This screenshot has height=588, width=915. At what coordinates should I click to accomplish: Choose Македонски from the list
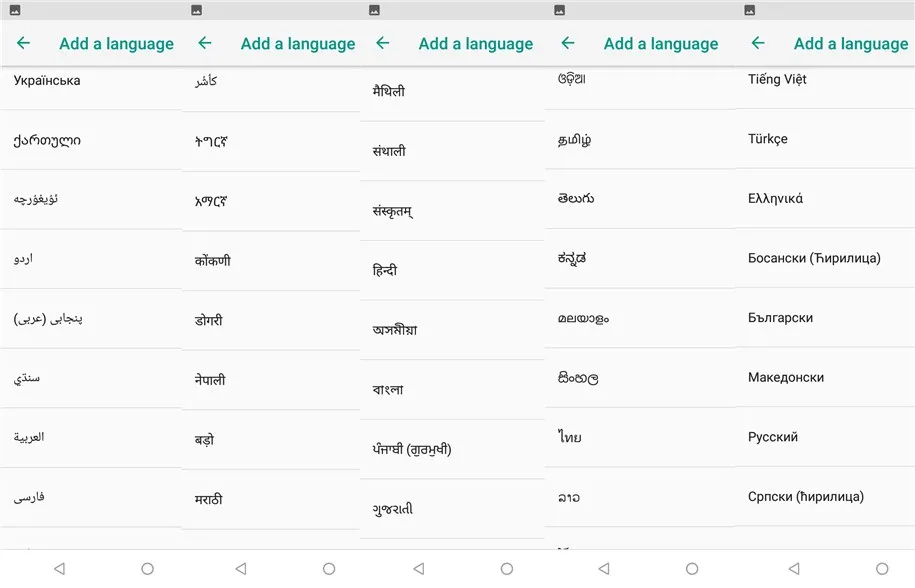[x=824, y=377]
